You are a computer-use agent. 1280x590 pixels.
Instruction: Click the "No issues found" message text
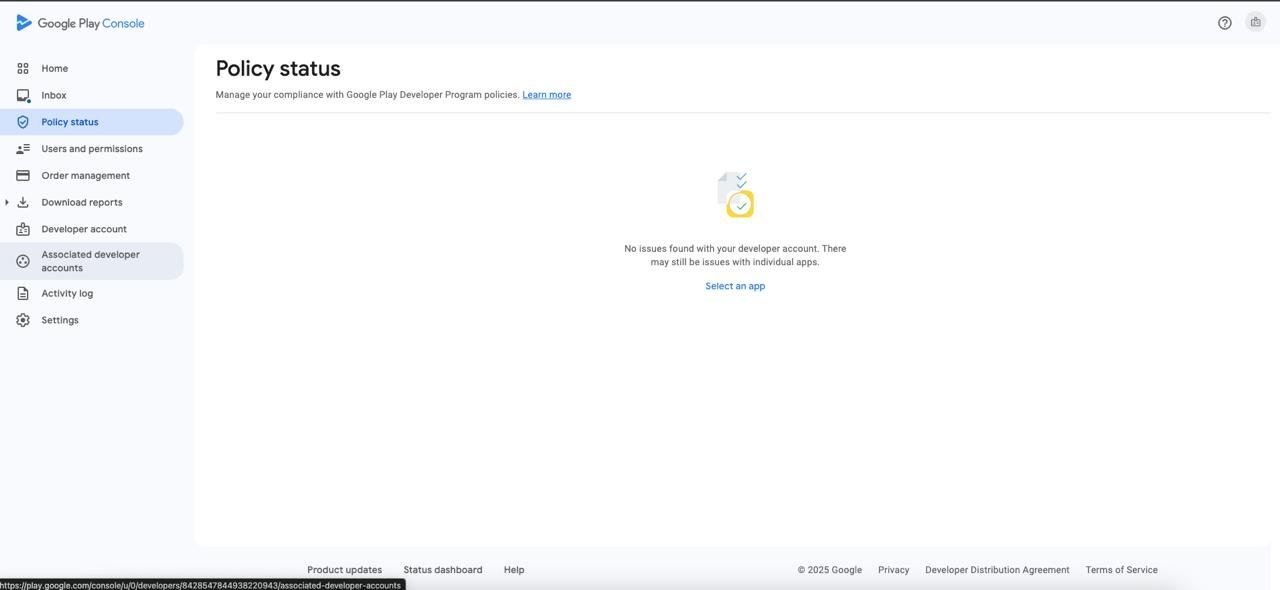pyautogui.click(x=735, y=255)
